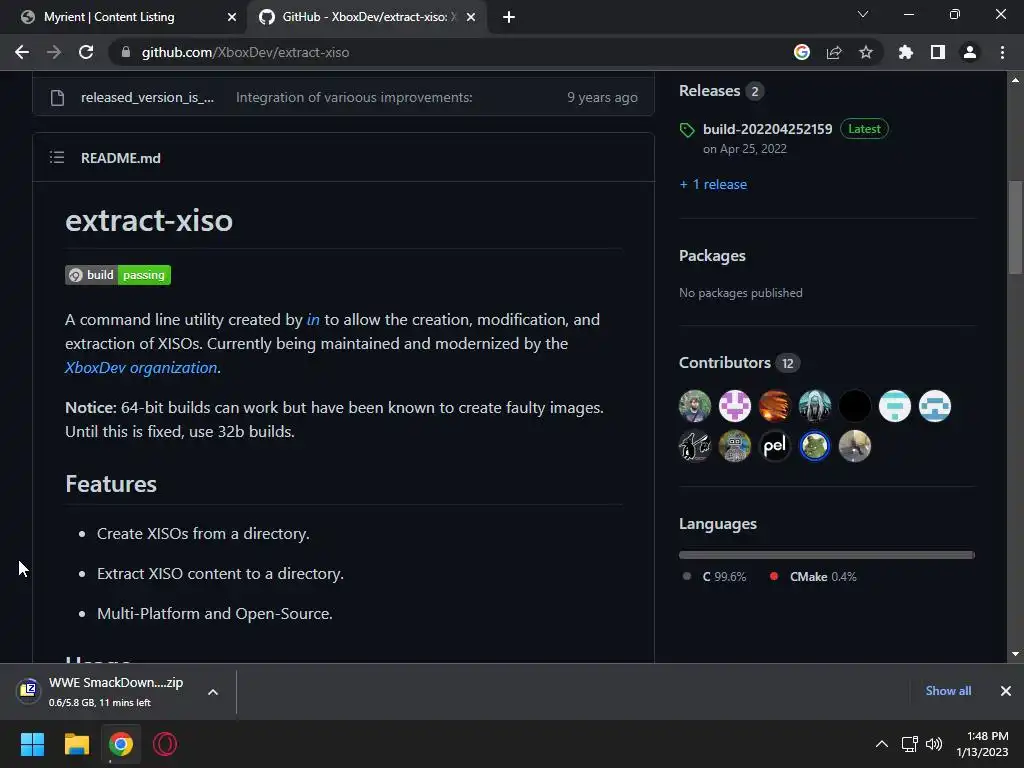Open the released_version_is_... file
Screen dimensions: 1024x768
point(148,97)
